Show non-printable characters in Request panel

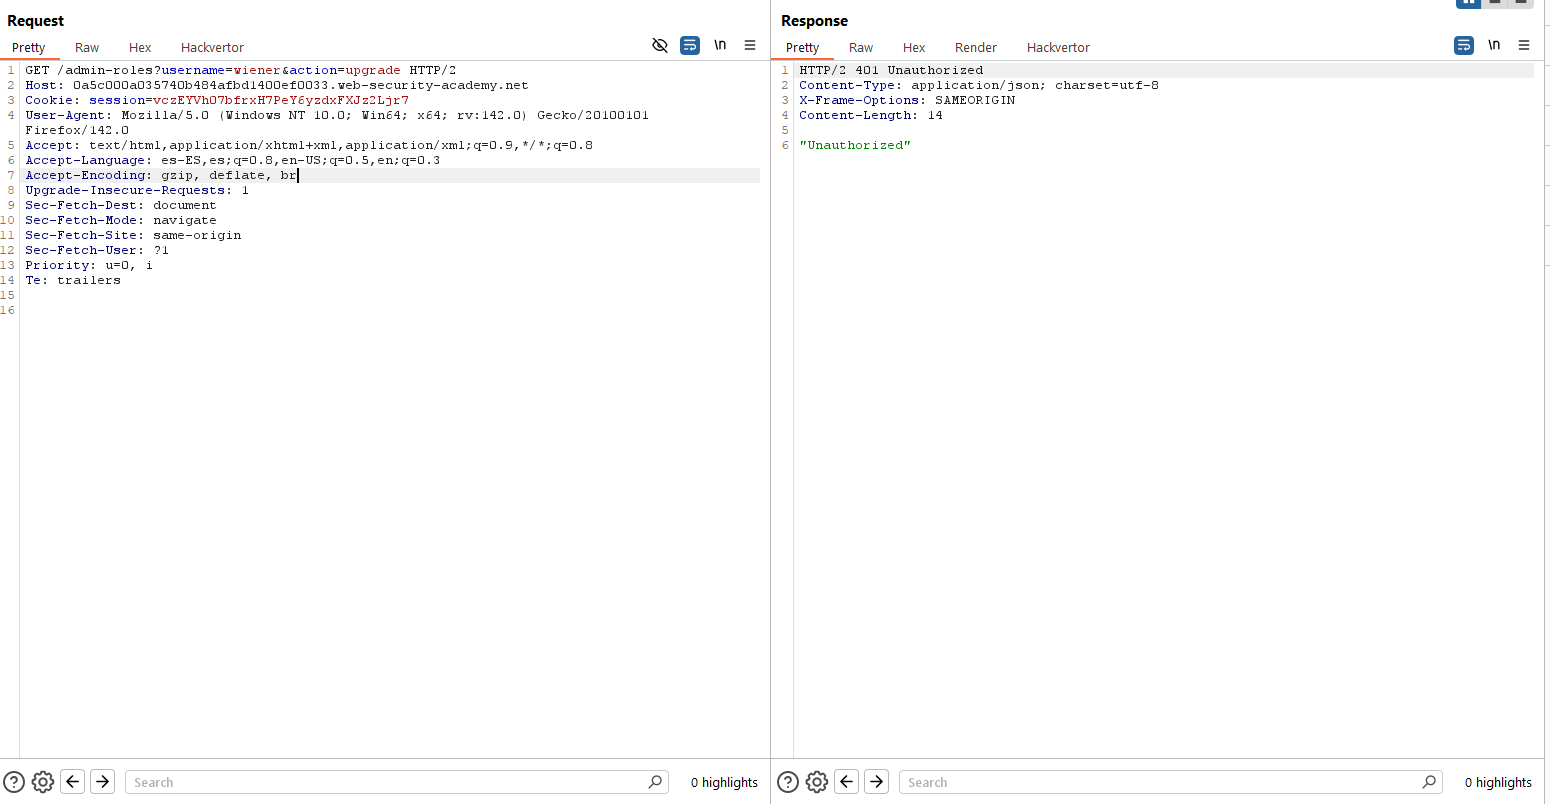[720, 46]
